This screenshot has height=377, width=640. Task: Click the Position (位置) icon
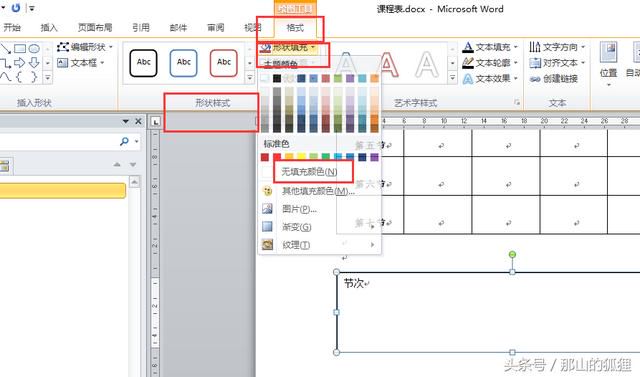click(608, 53)
